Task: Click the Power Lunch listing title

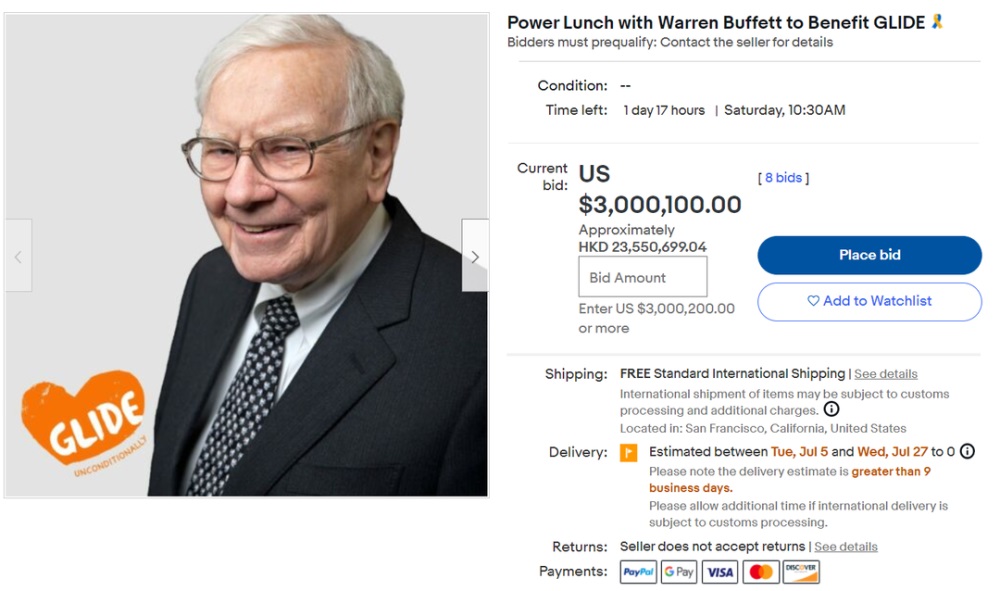Action: click(x=715, y=23)
